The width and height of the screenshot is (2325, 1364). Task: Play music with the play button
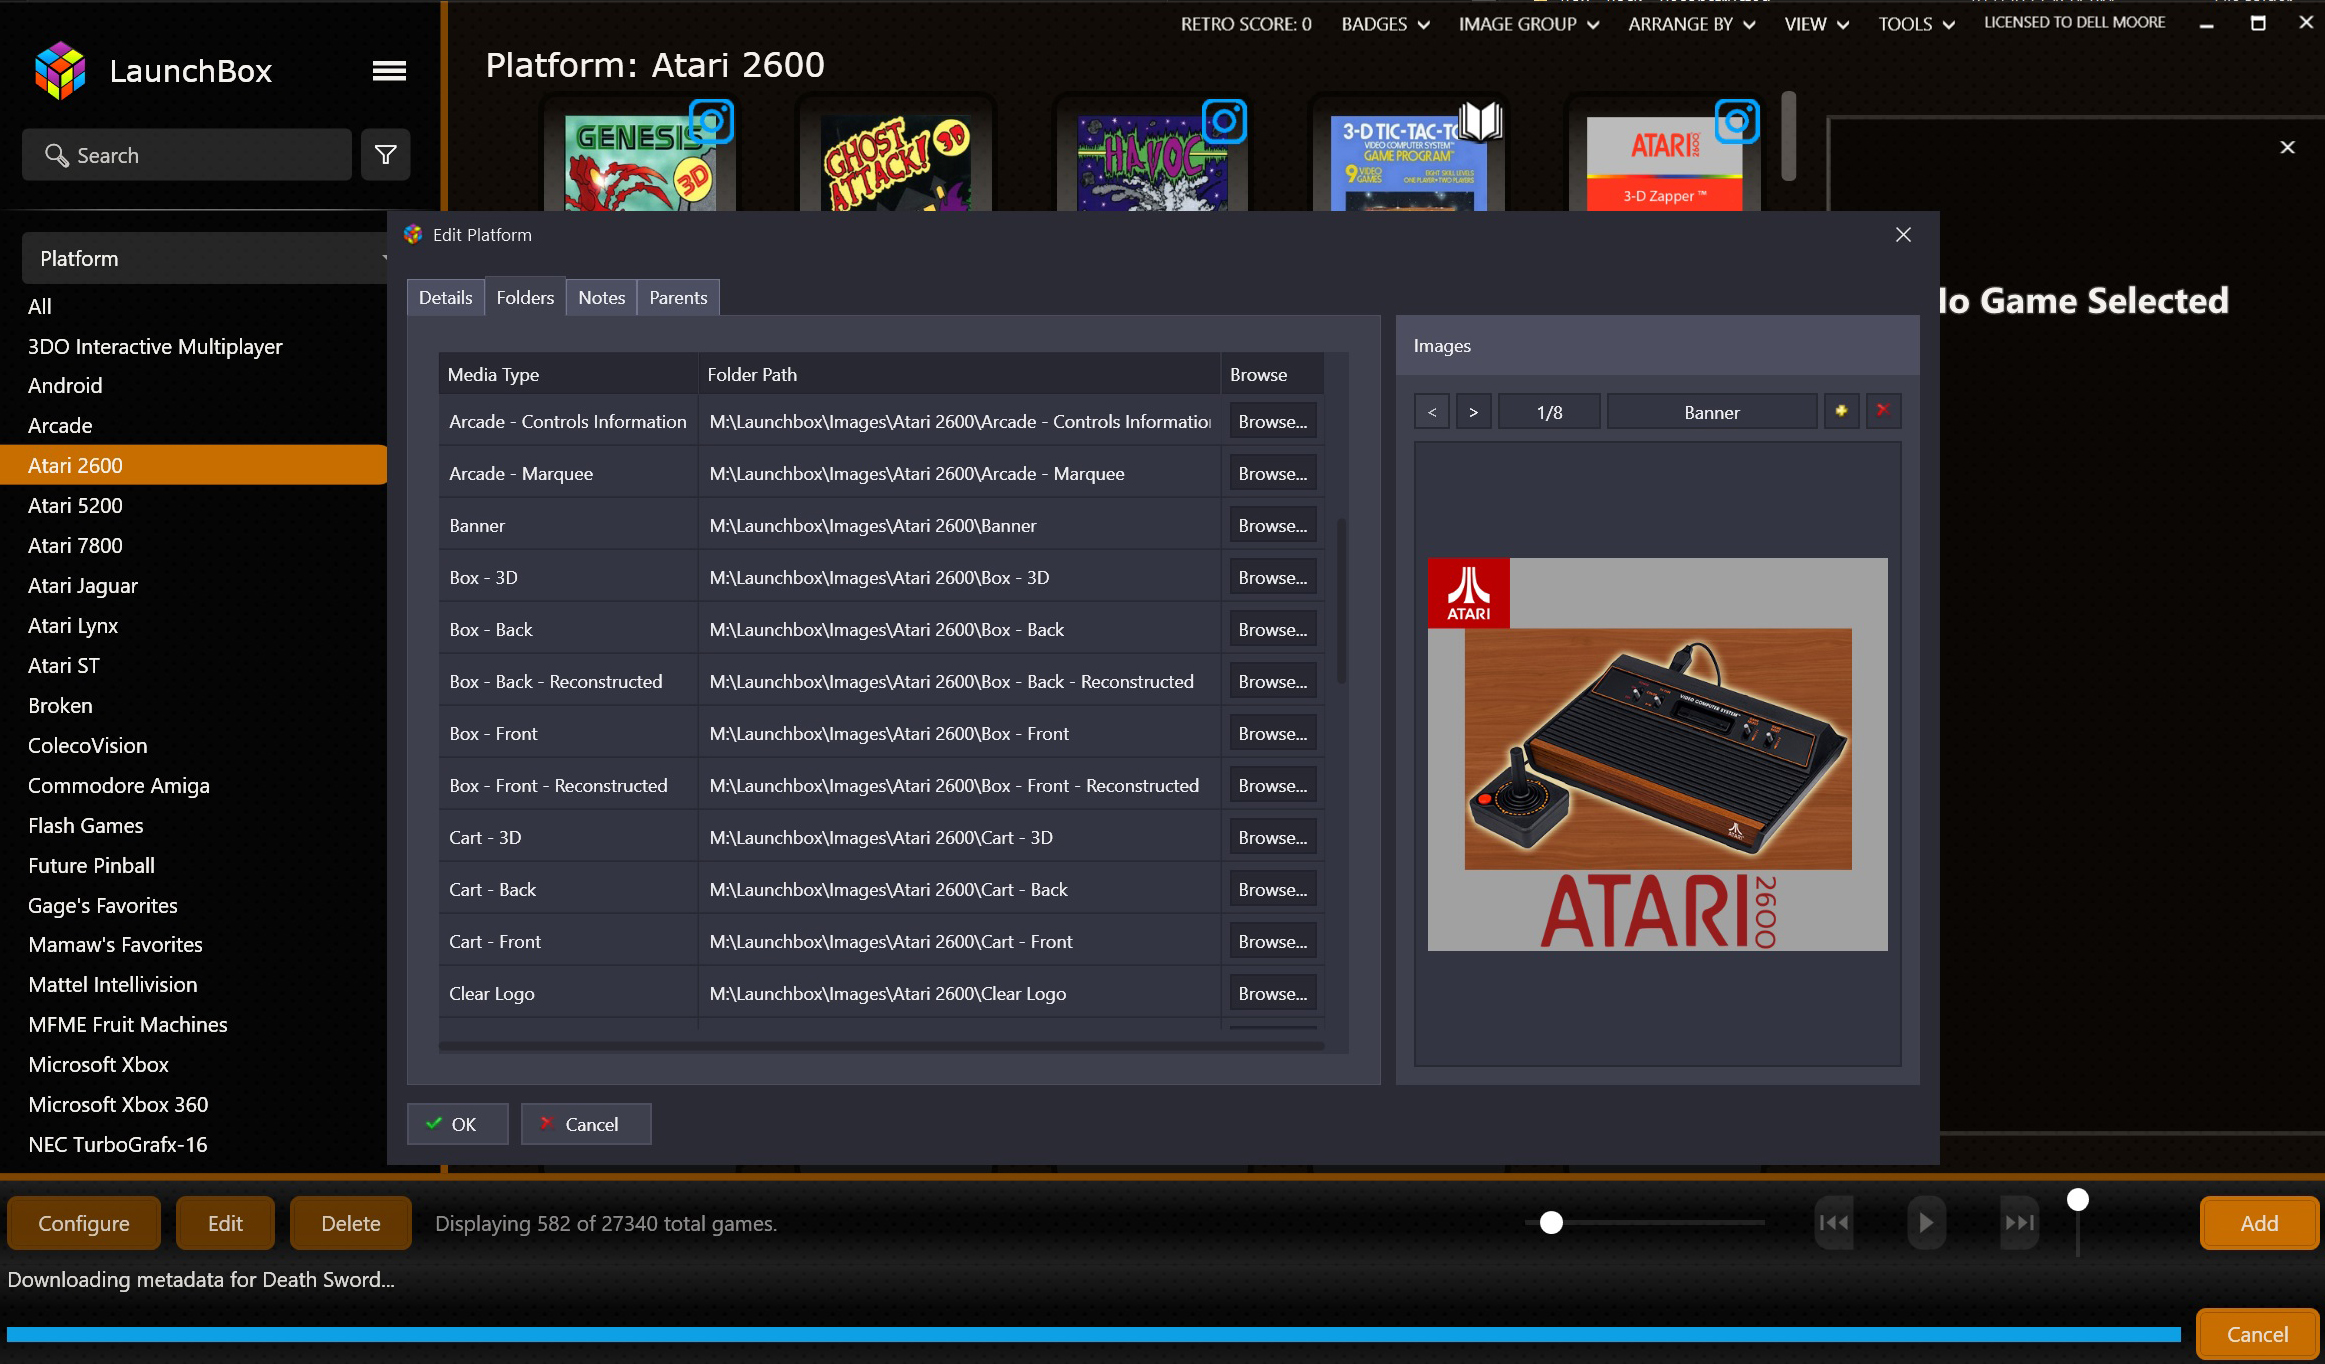1926,1222
